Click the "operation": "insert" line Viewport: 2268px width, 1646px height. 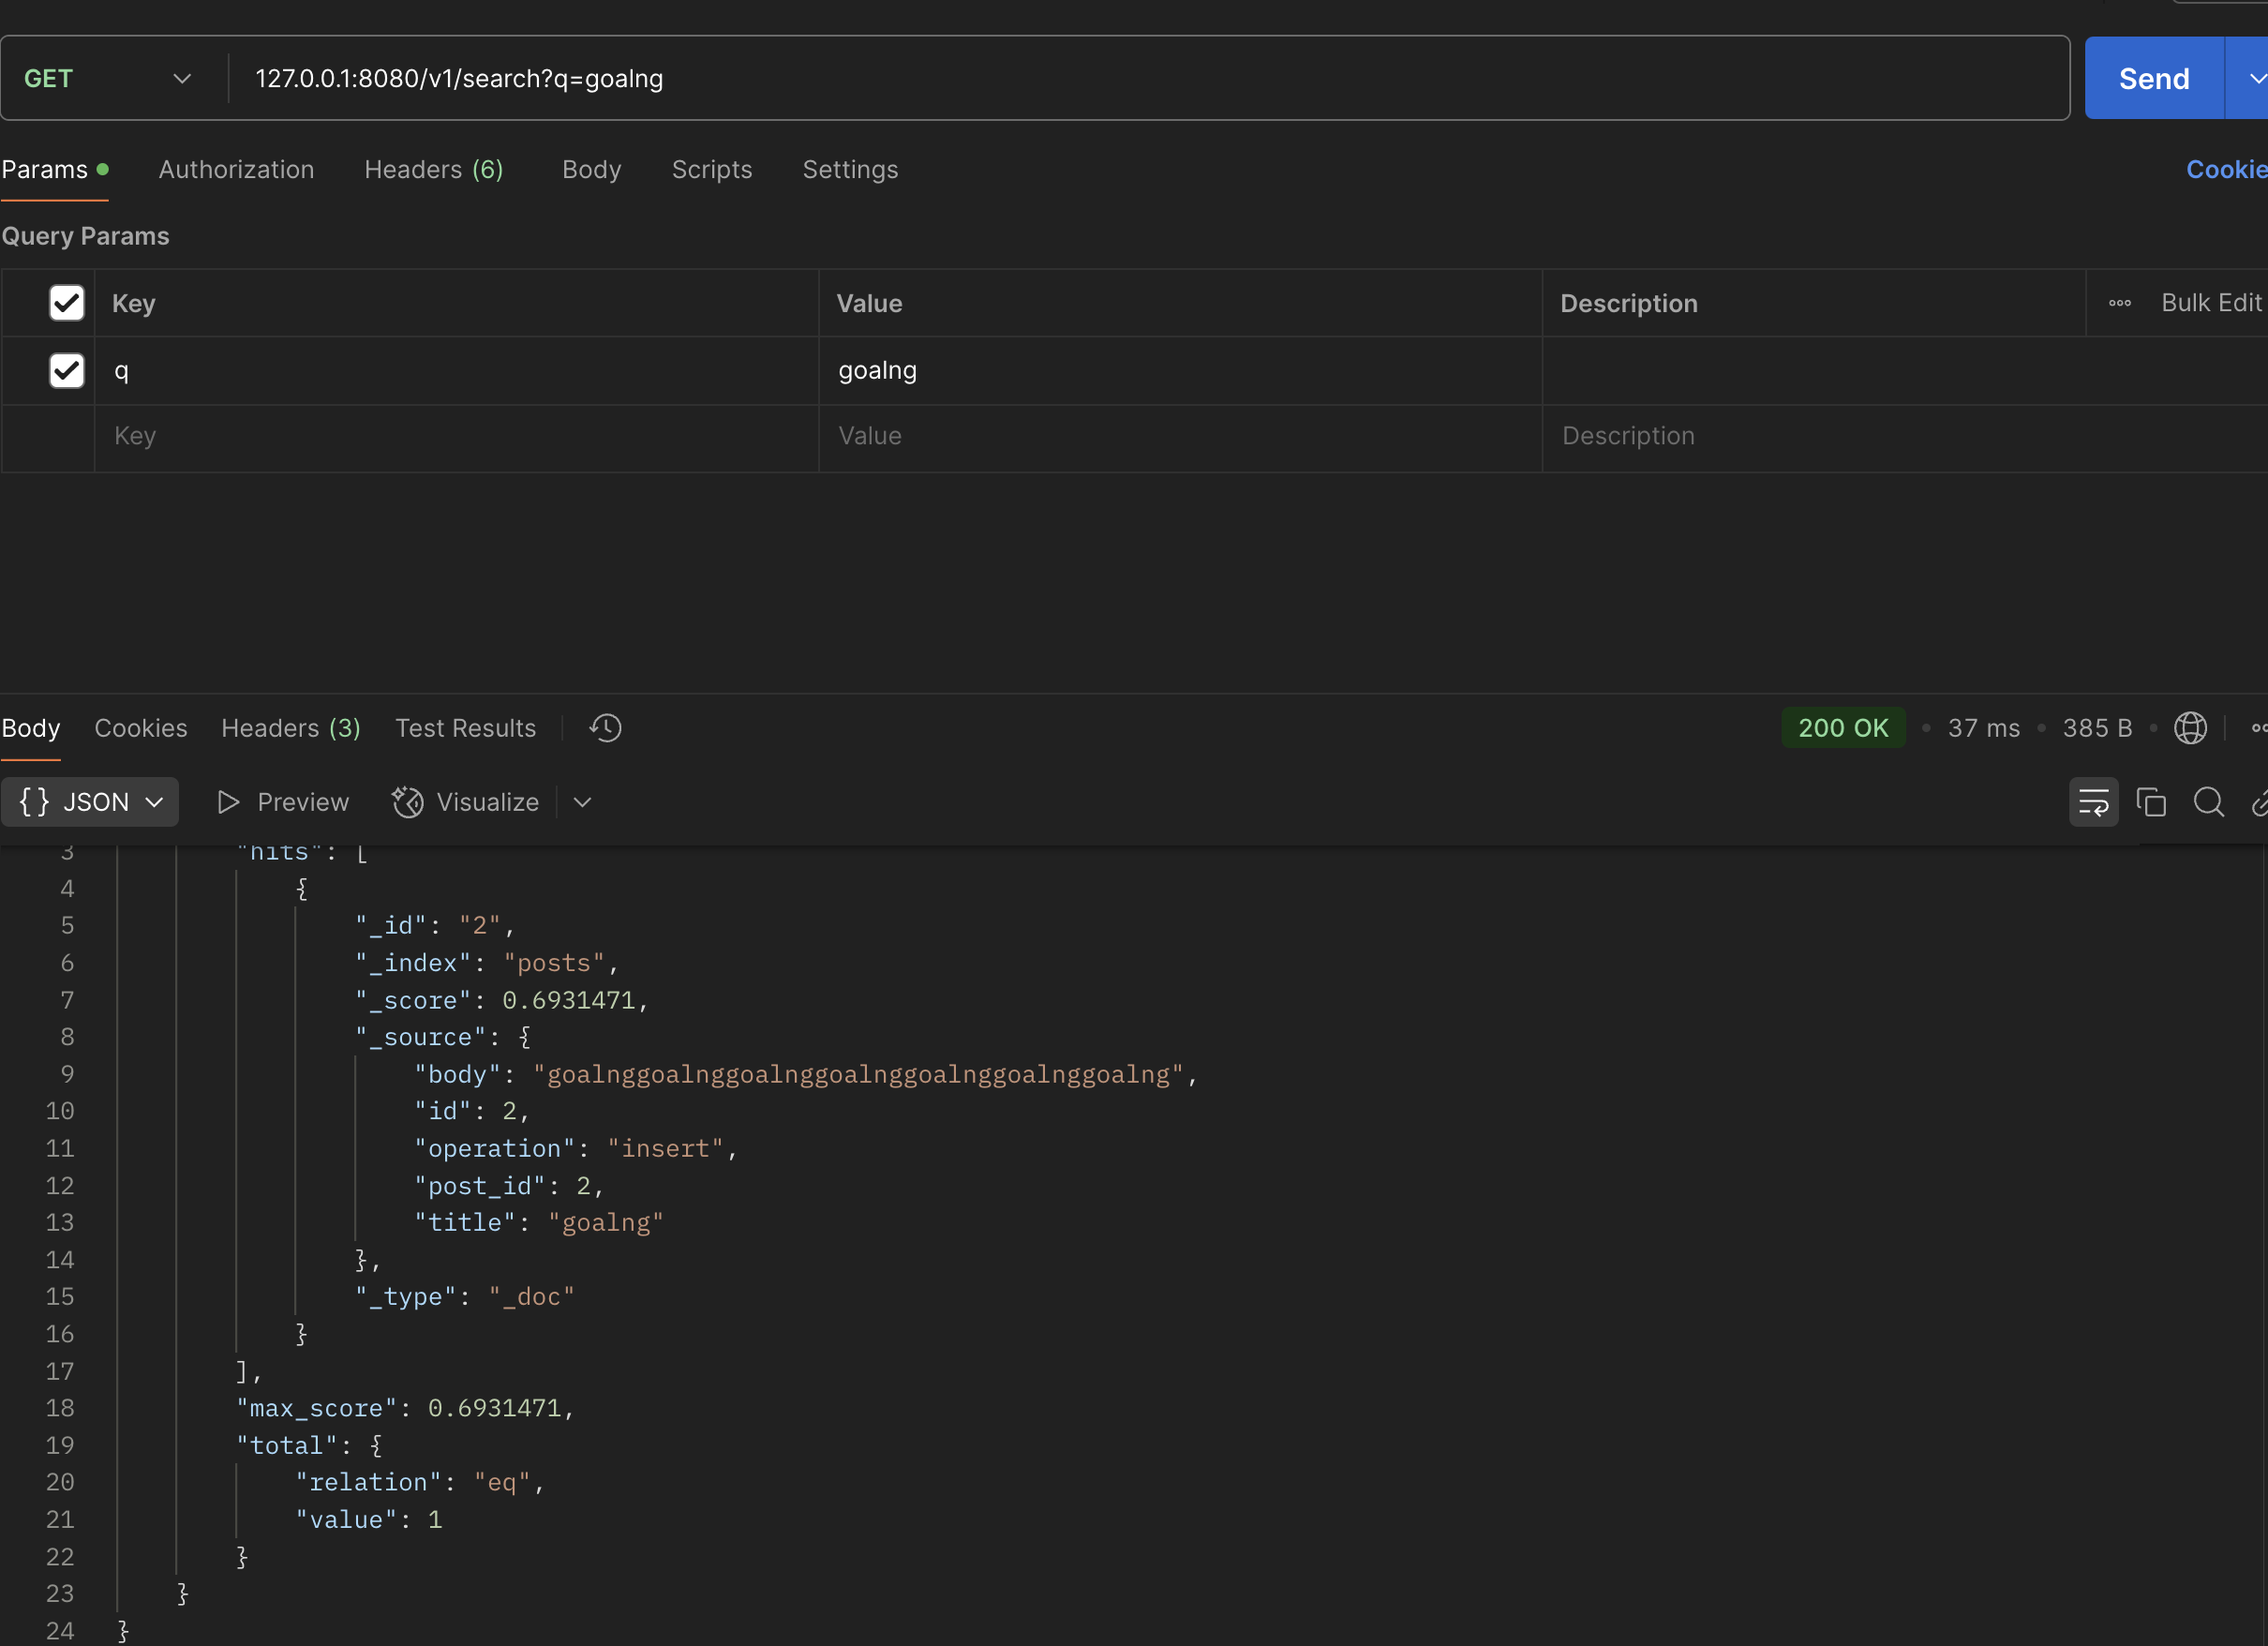coord(577,1148)
